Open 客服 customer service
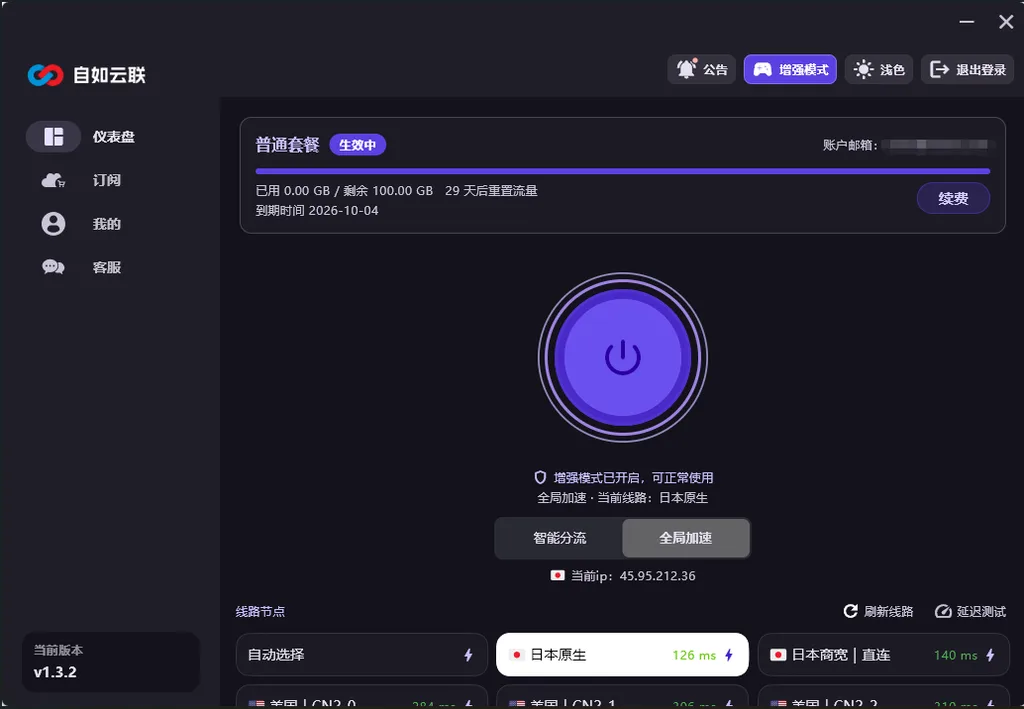Viewport: 1024px width, 709px height. point(82,267)
